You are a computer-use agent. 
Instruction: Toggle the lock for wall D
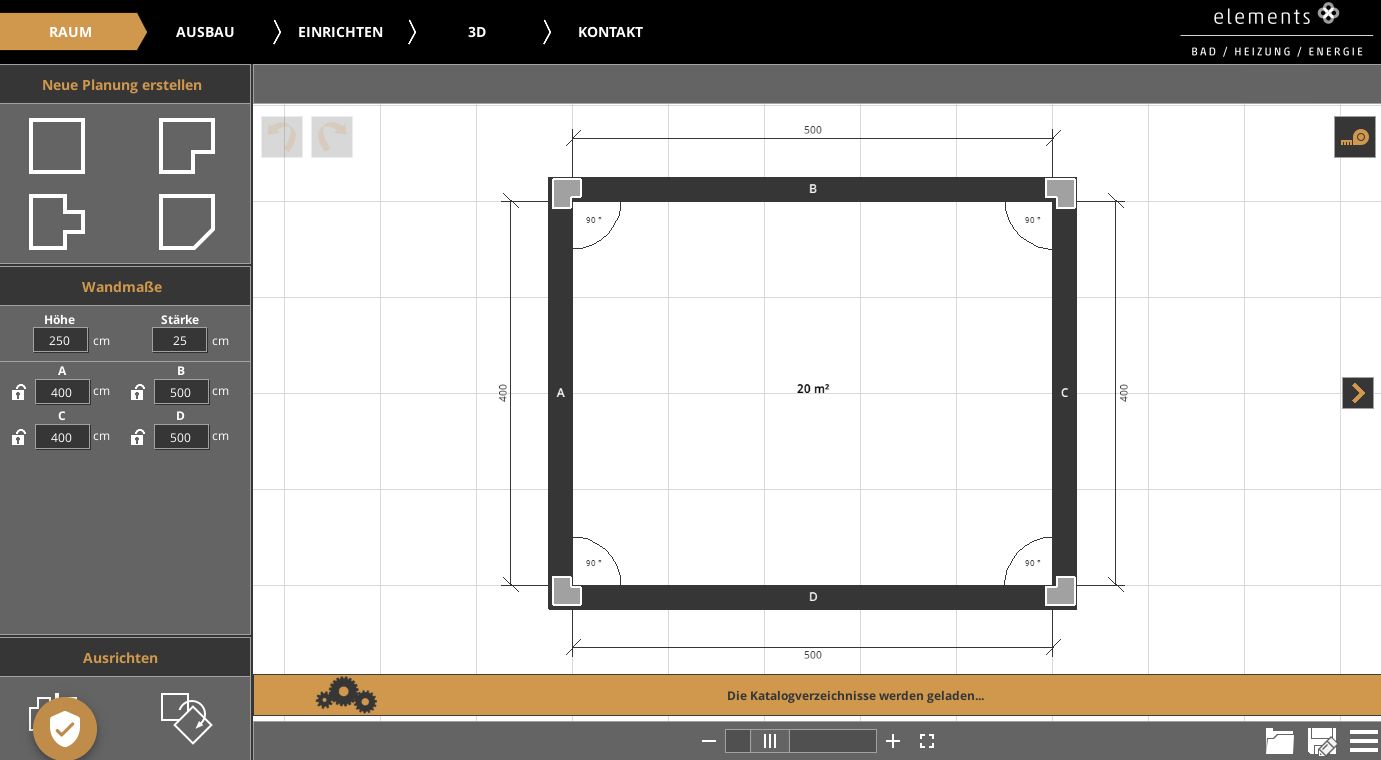click(138, 437)
